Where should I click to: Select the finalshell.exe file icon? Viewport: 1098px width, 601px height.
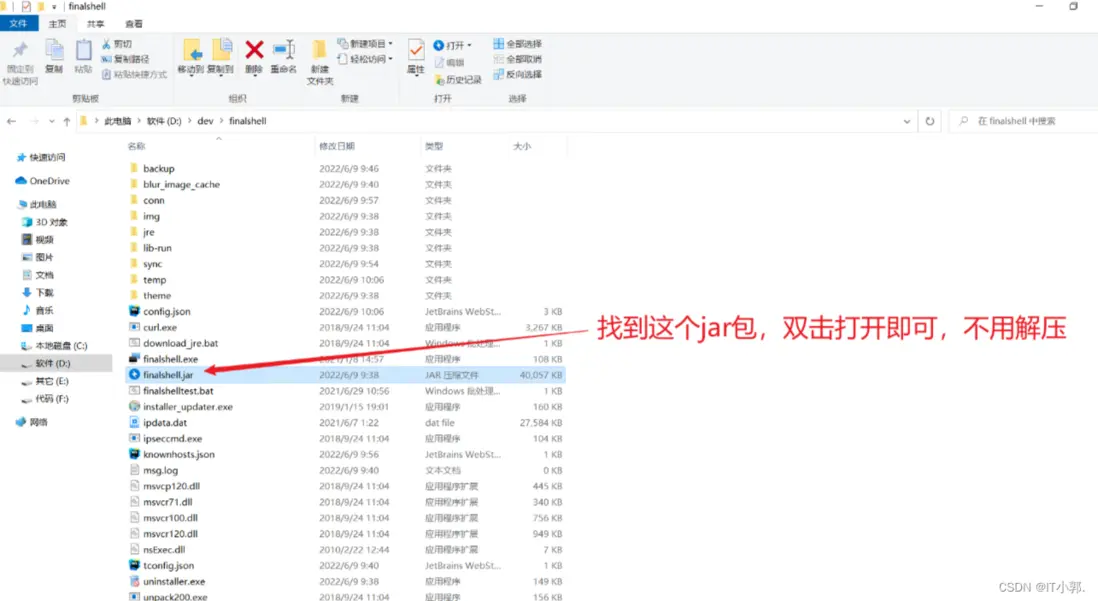tap(134, 359)
